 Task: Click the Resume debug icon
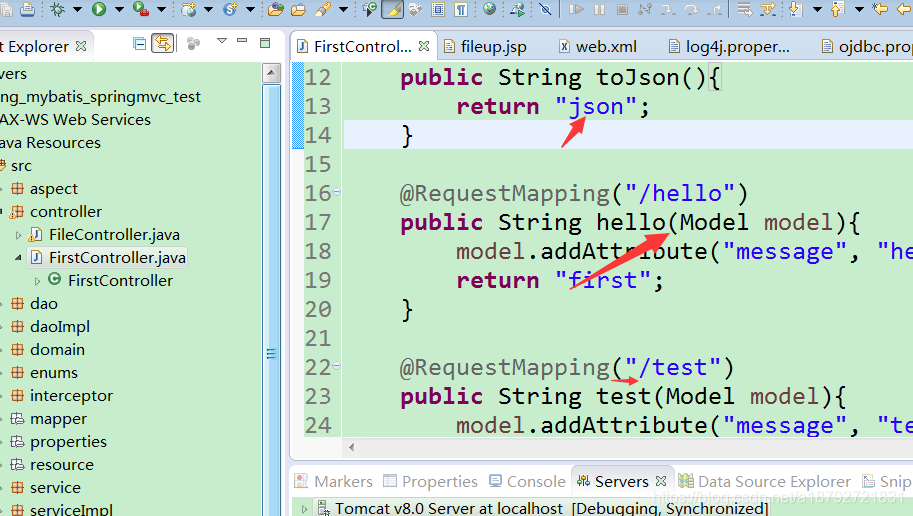coord(576,9)
